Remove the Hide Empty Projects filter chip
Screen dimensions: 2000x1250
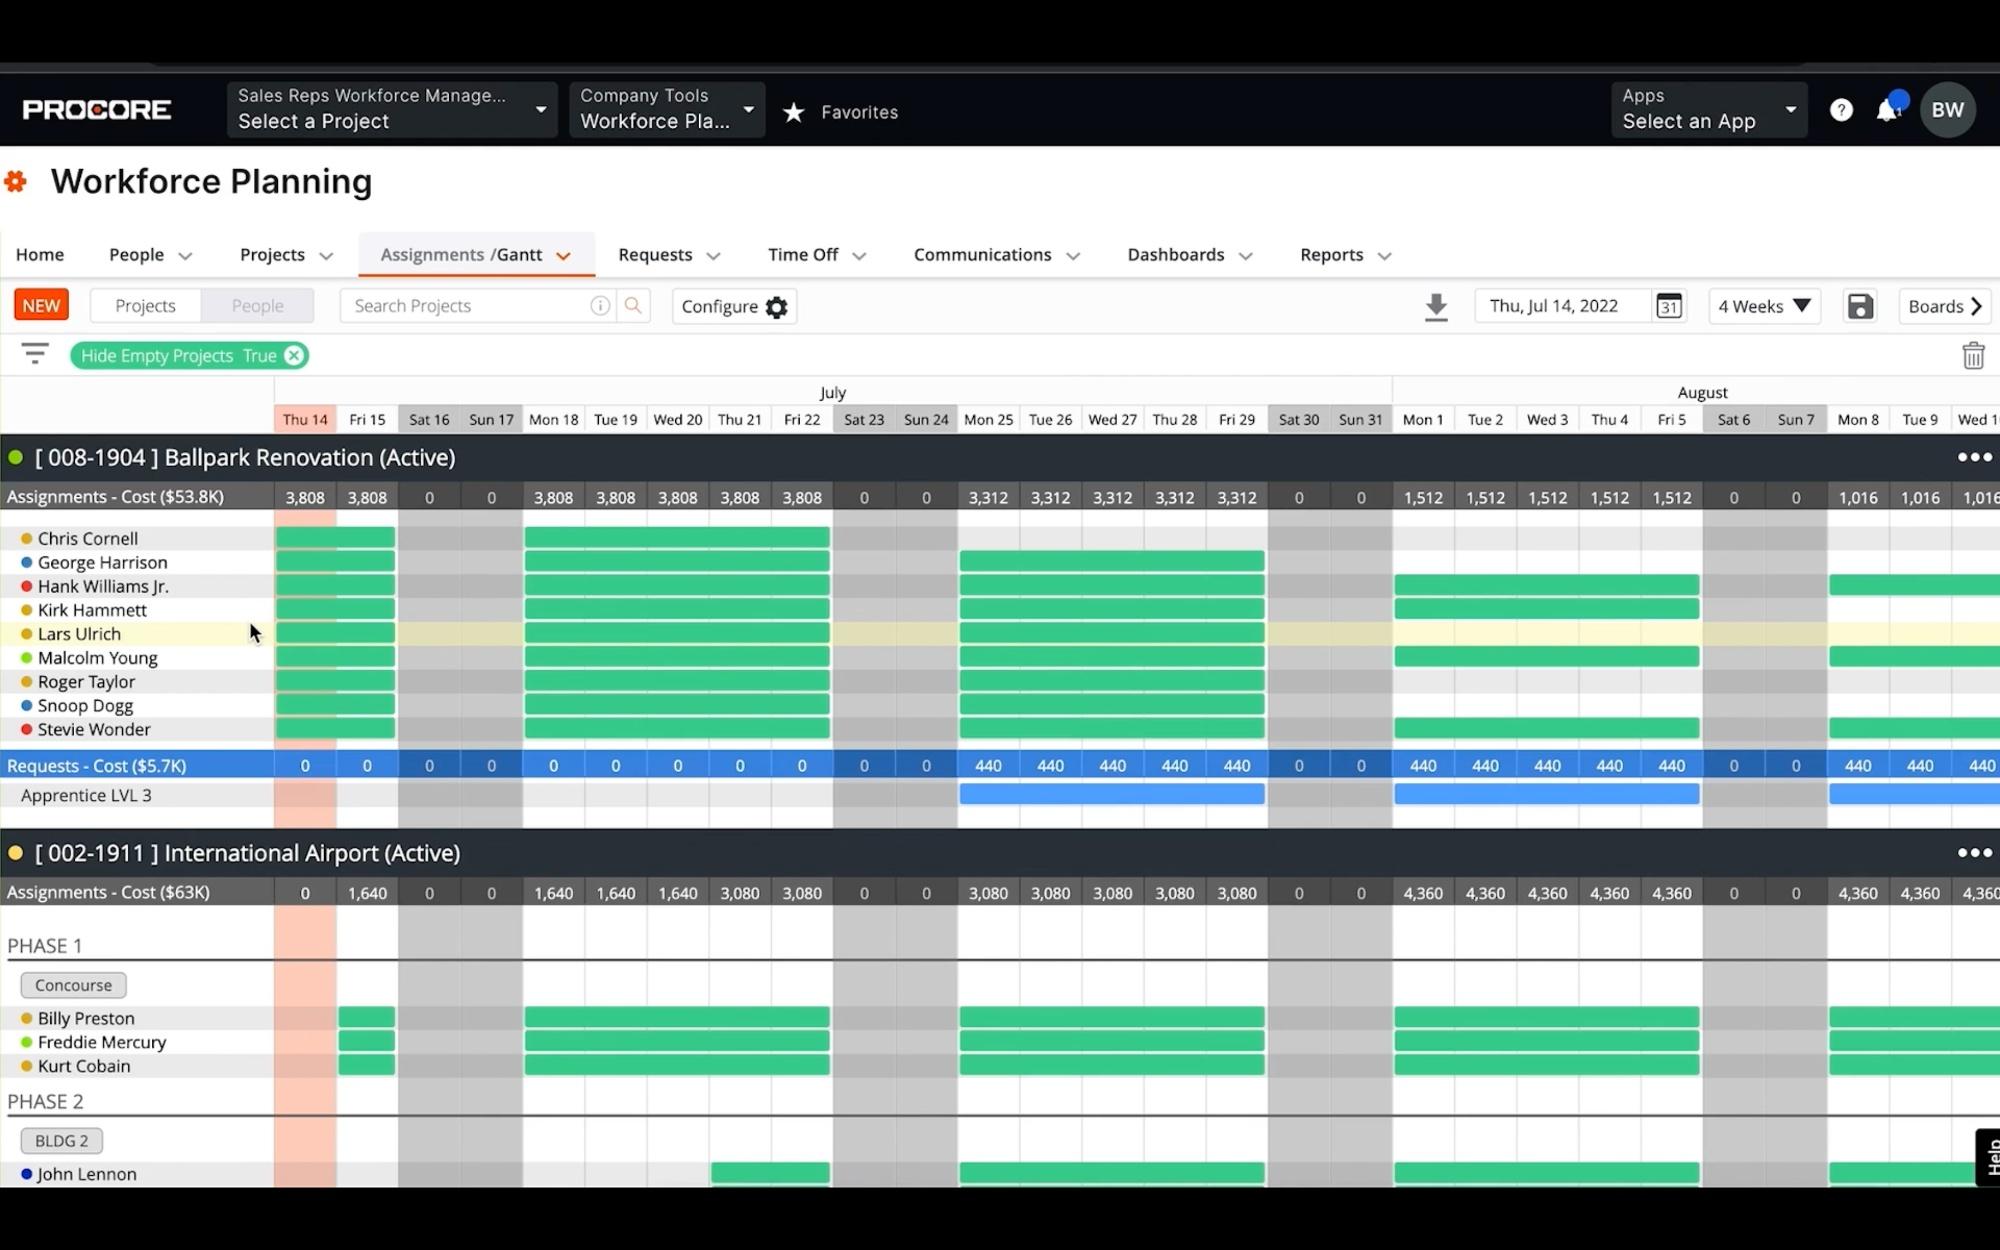[293, 356]
